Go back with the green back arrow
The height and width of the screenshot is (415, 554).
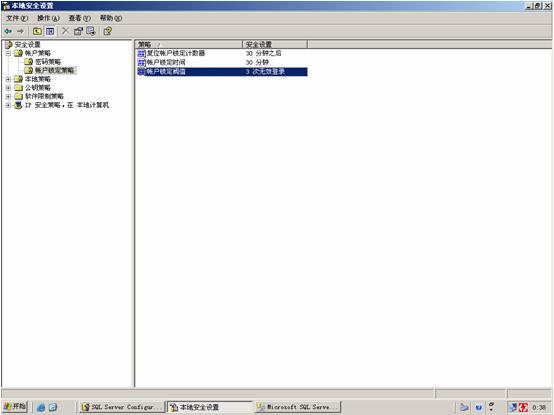point(8,31)
